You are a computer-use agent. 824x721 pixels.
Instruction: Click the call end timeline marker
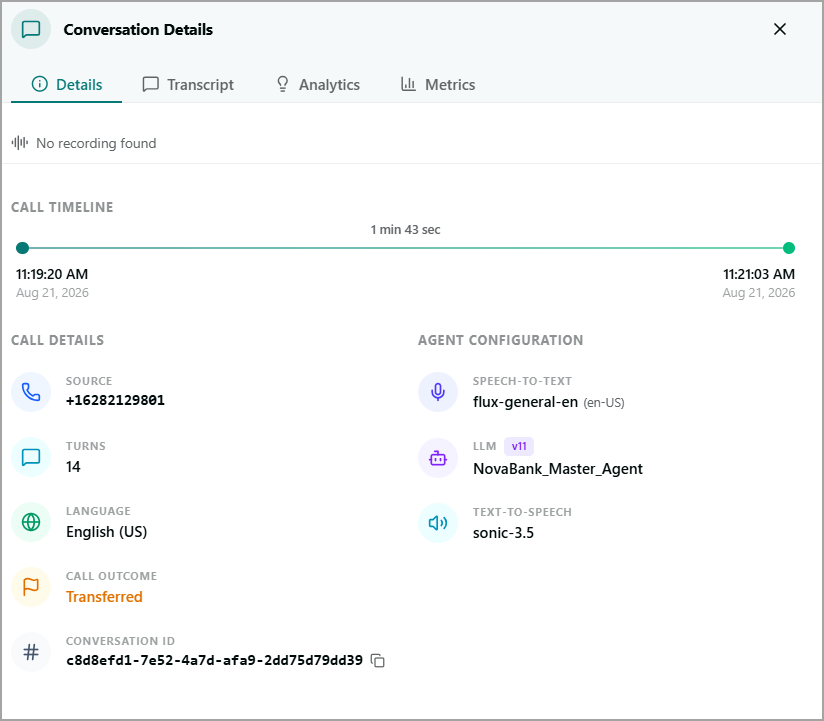[x=789, y=248]
